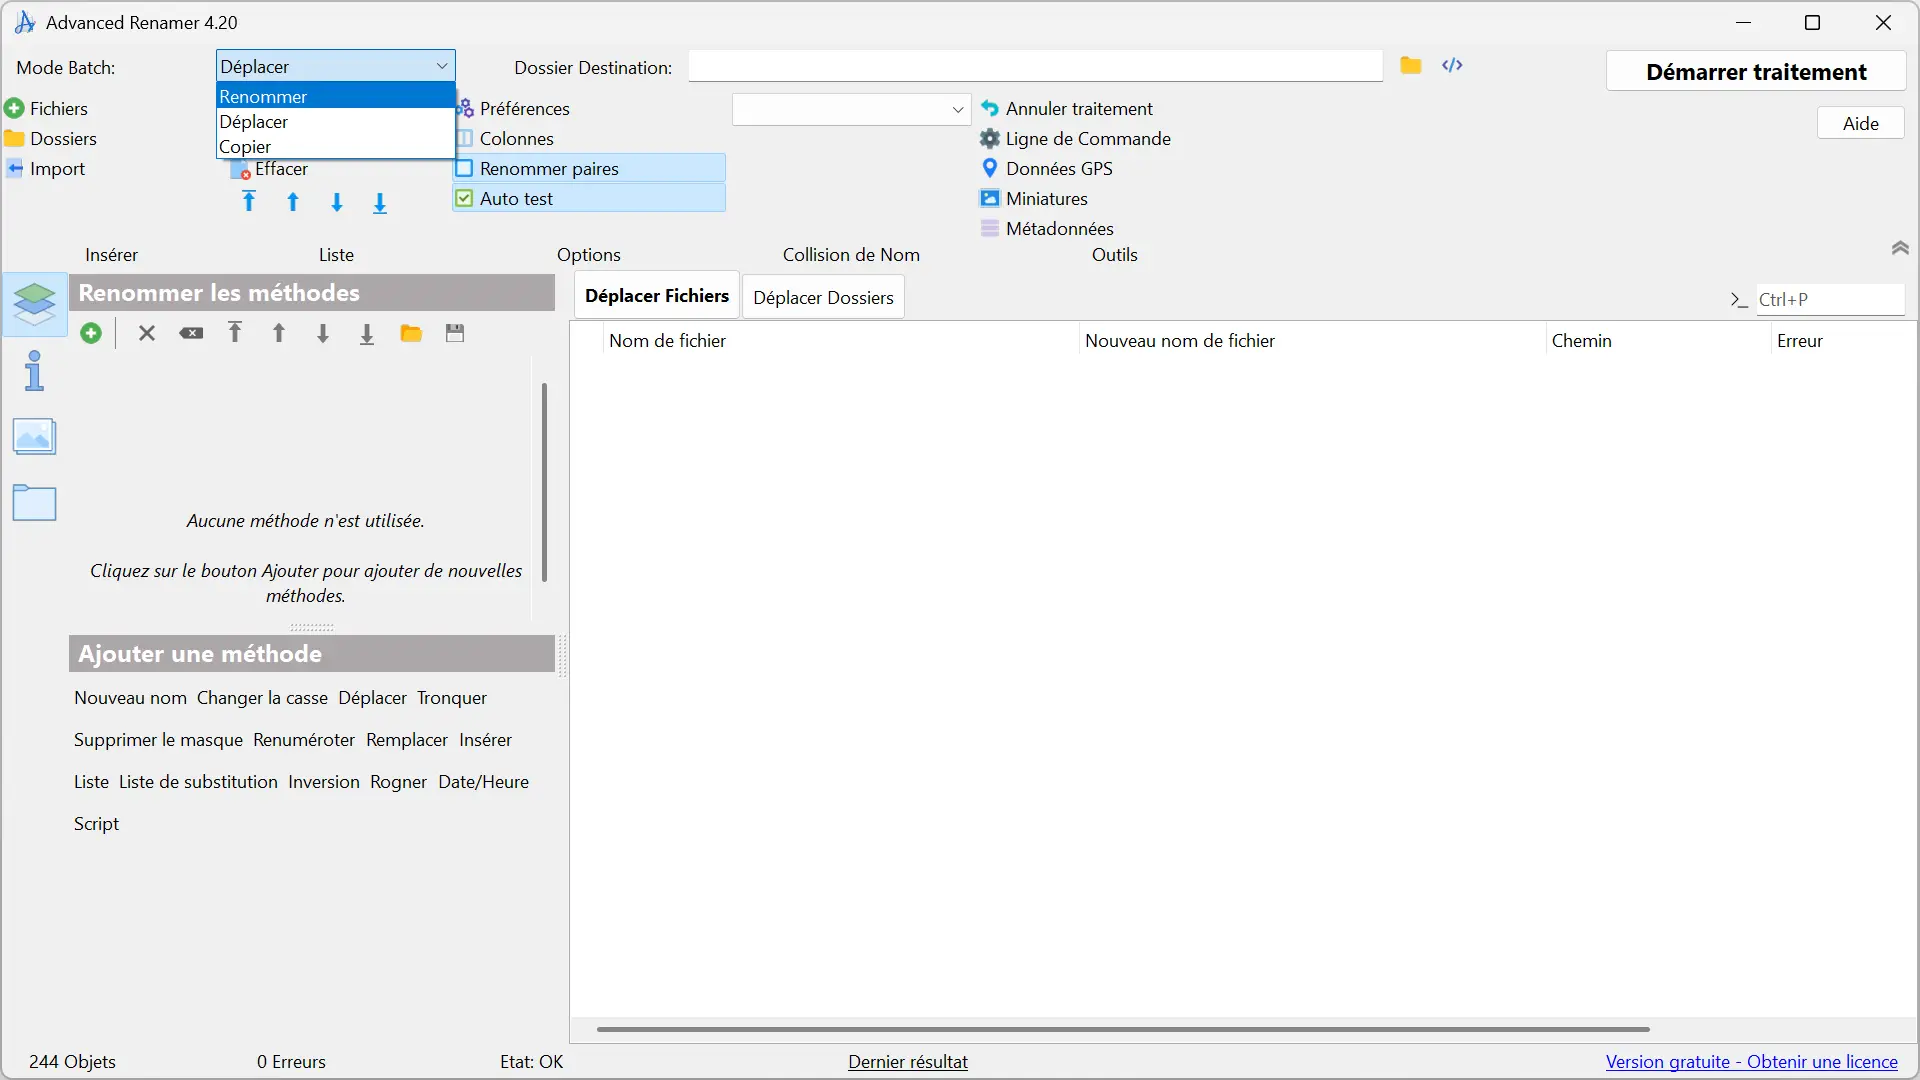The width and height of the screenshot is (1920, 1080).
Task: Move method to bottom in methods toolbar
Action: click(x=367, y=334)
